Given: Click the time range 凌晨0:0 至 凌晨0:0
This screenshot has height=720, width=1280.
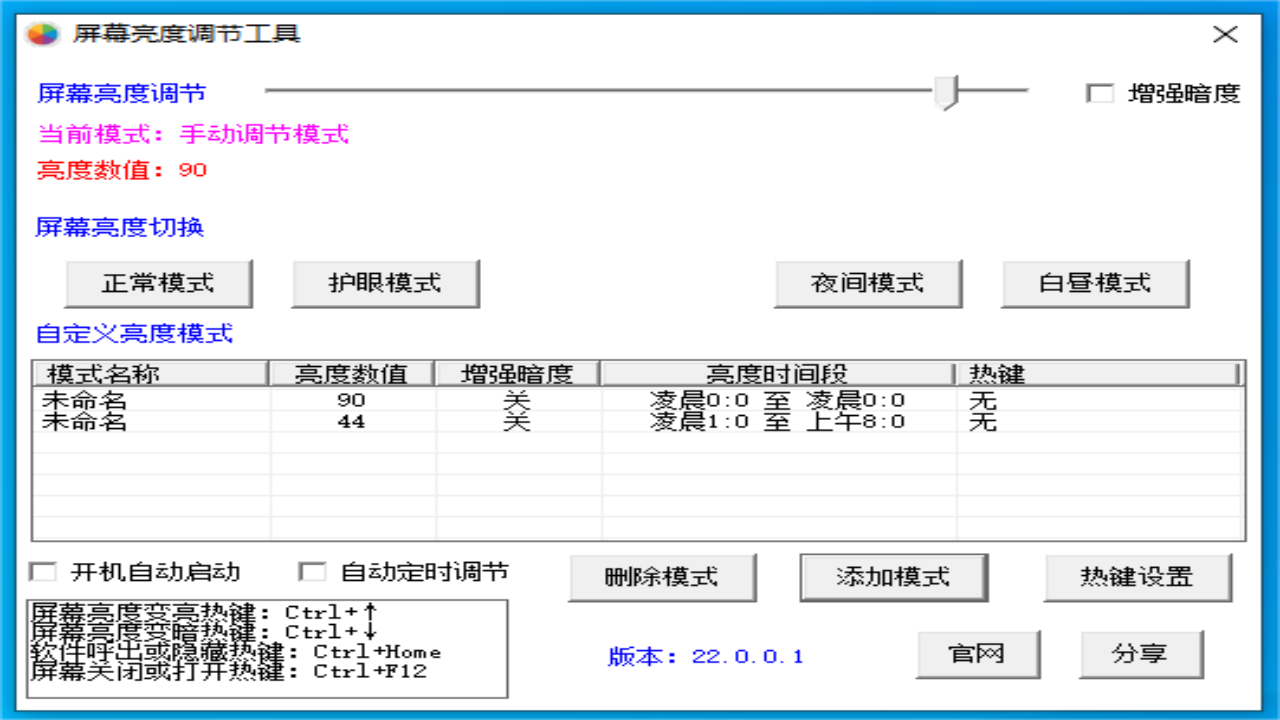Looking at the screenshot, I should click(x=778, y=400).
